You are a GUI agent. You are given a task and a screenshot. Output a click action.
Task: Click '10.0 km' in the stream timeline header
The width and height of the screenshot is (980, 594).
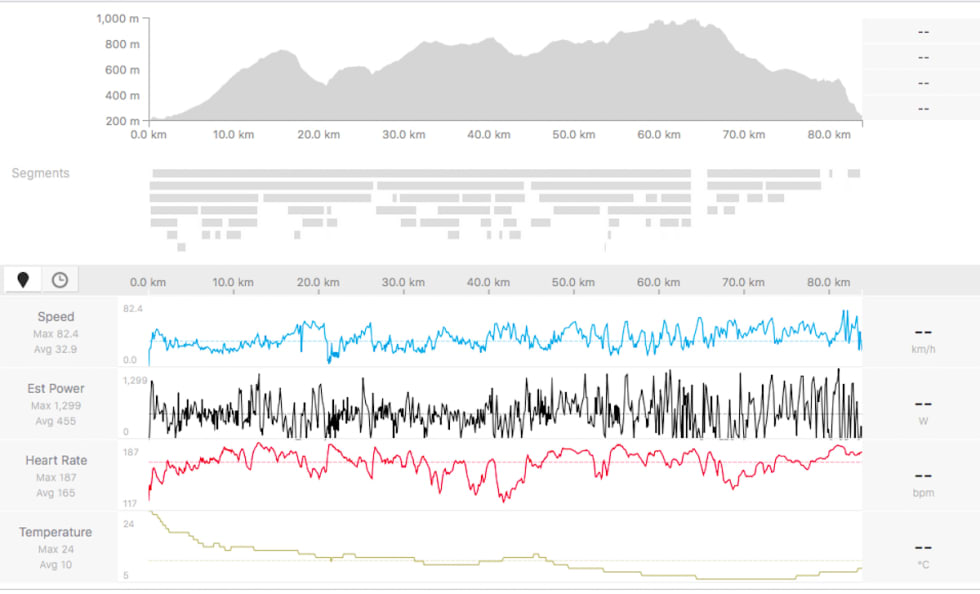click(232, 283)
